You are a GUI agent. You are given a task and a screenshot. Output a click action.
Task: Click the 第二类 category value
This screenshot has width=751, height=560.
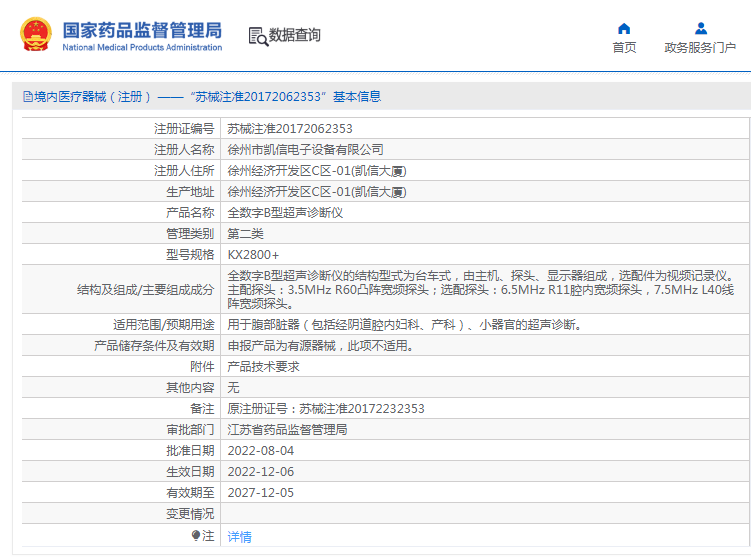click(x=245, y=234)
